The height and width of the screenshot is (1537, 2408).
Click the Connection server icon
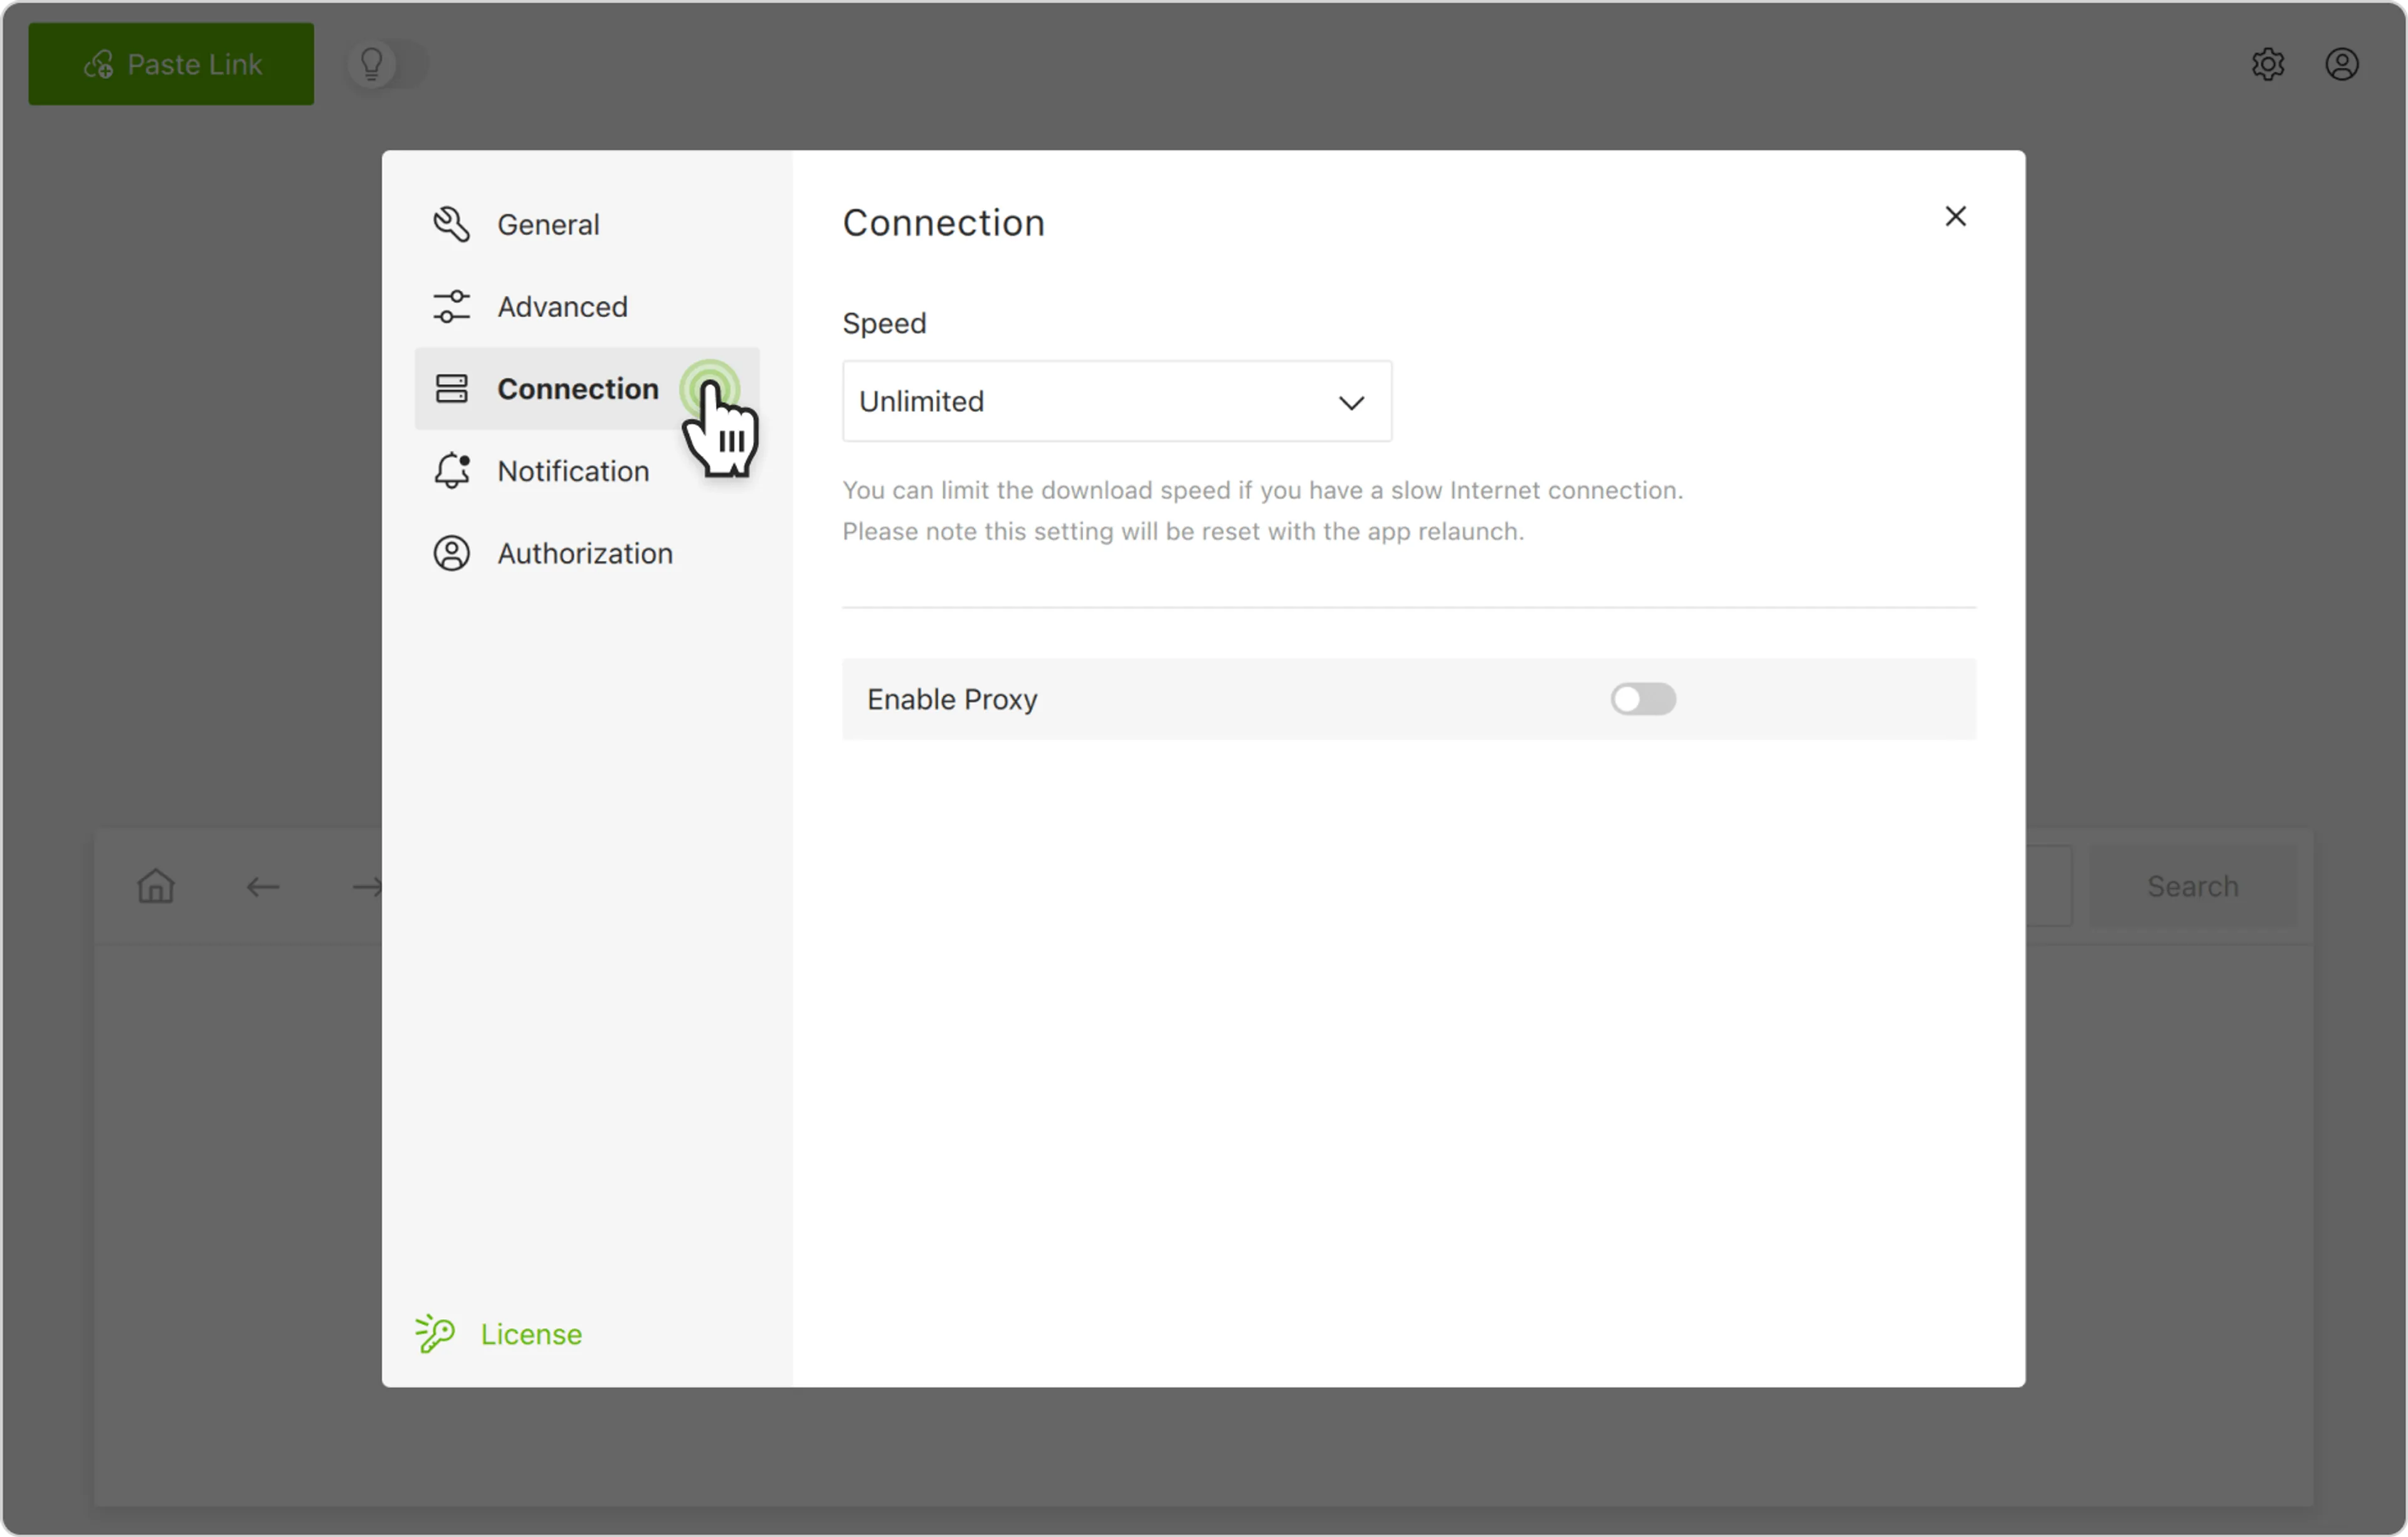(x=451, y=389)
